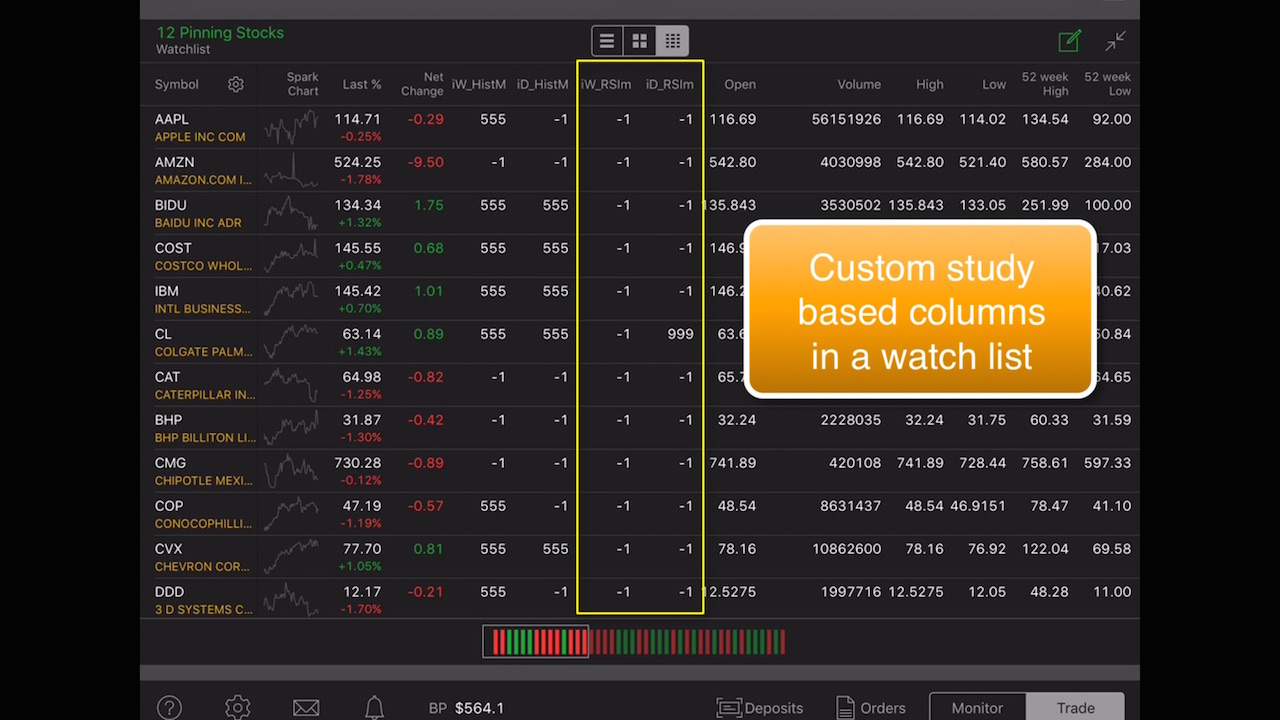Click the buying power $564.1 value
The image size is (1280, 720).
[479, 708]
